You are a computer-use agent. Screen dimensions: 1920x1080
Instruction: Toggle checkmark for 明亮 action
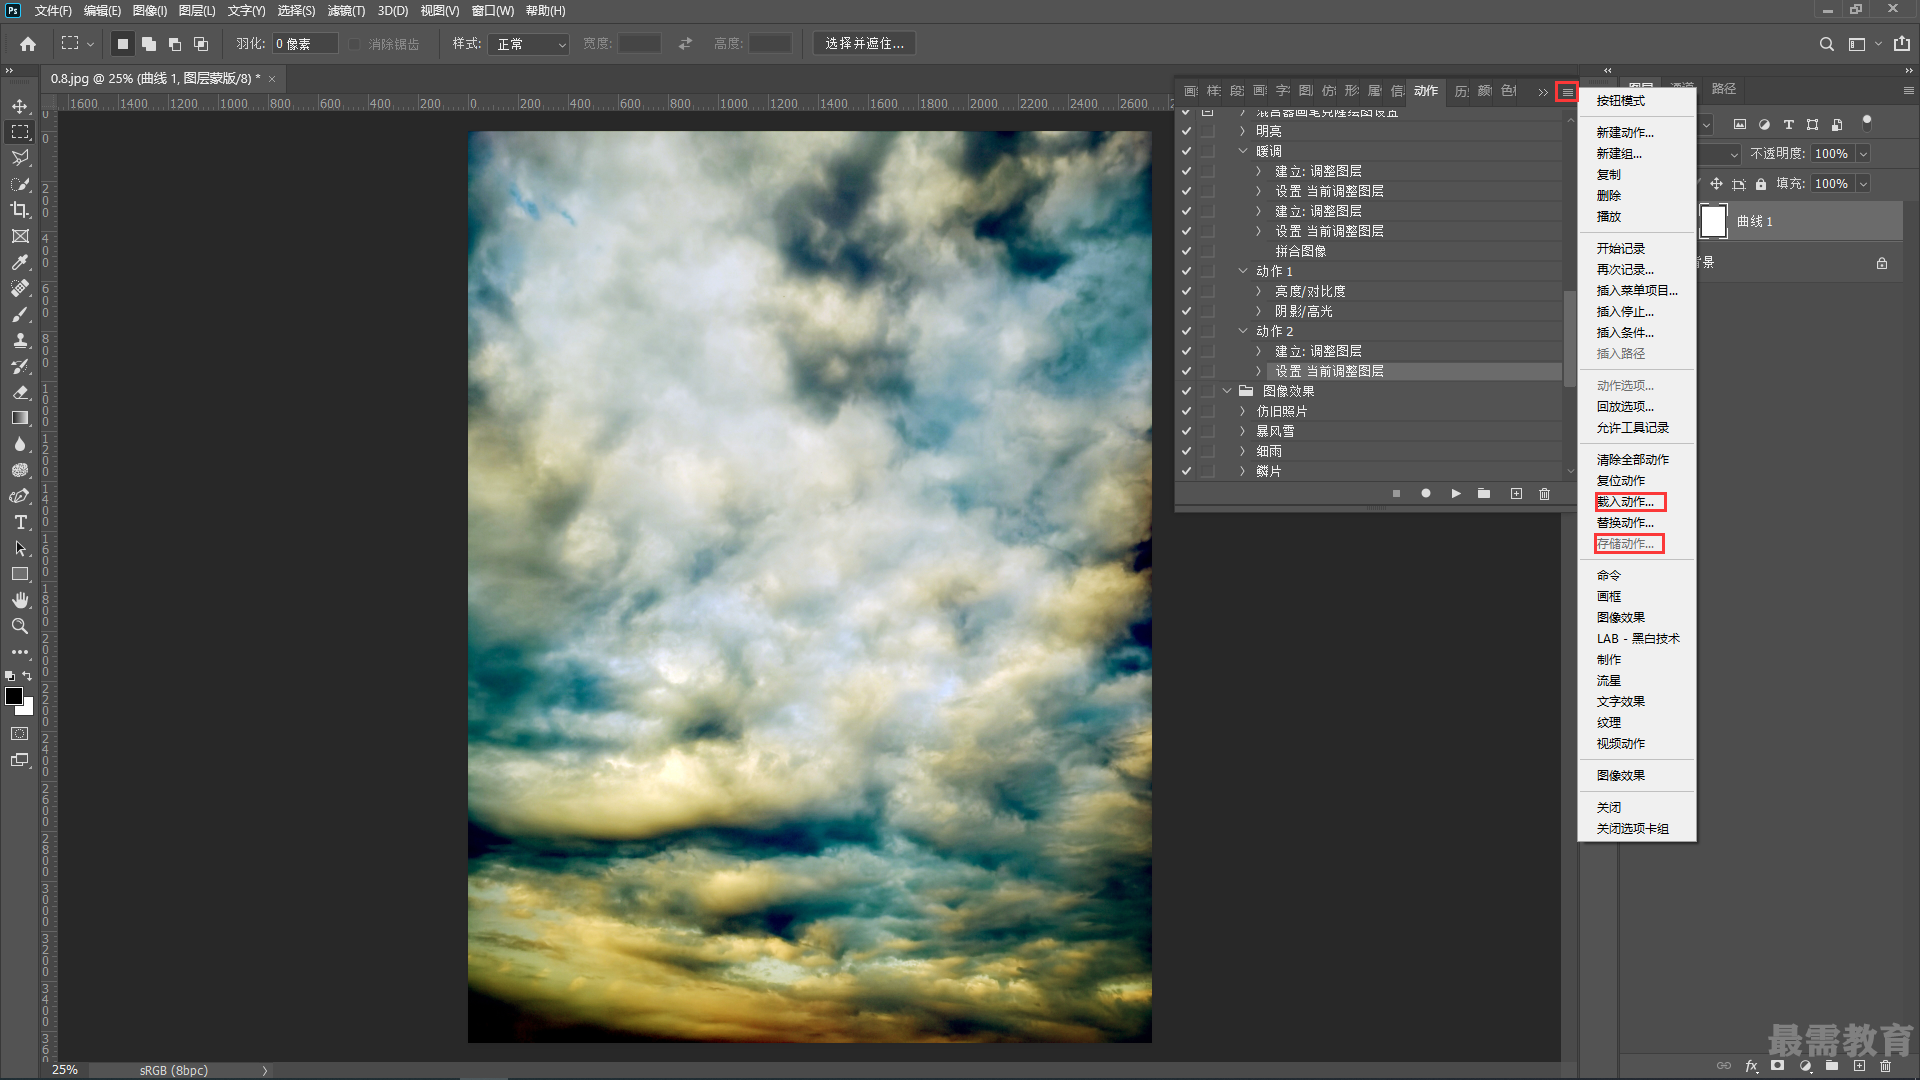[x=1186, y=131]
